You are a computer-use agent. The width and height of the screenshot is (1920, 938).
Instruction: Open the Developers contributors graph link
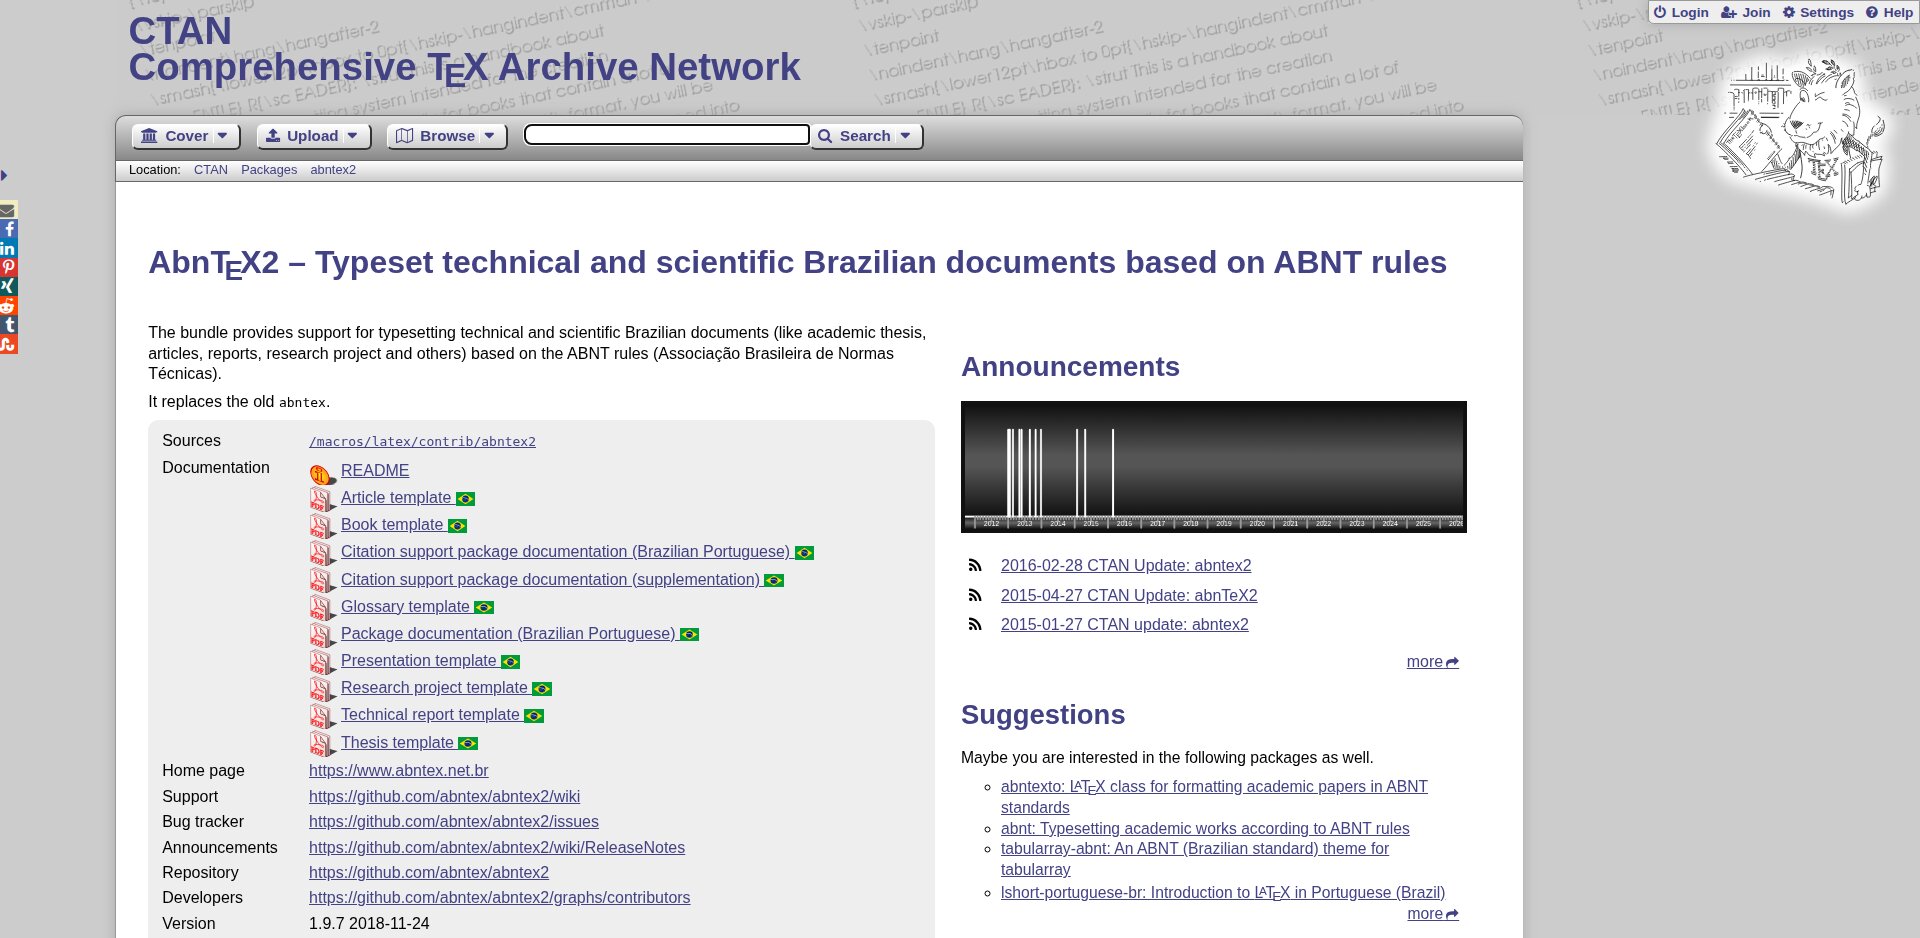pyautogui.click(x=499, y=898)
